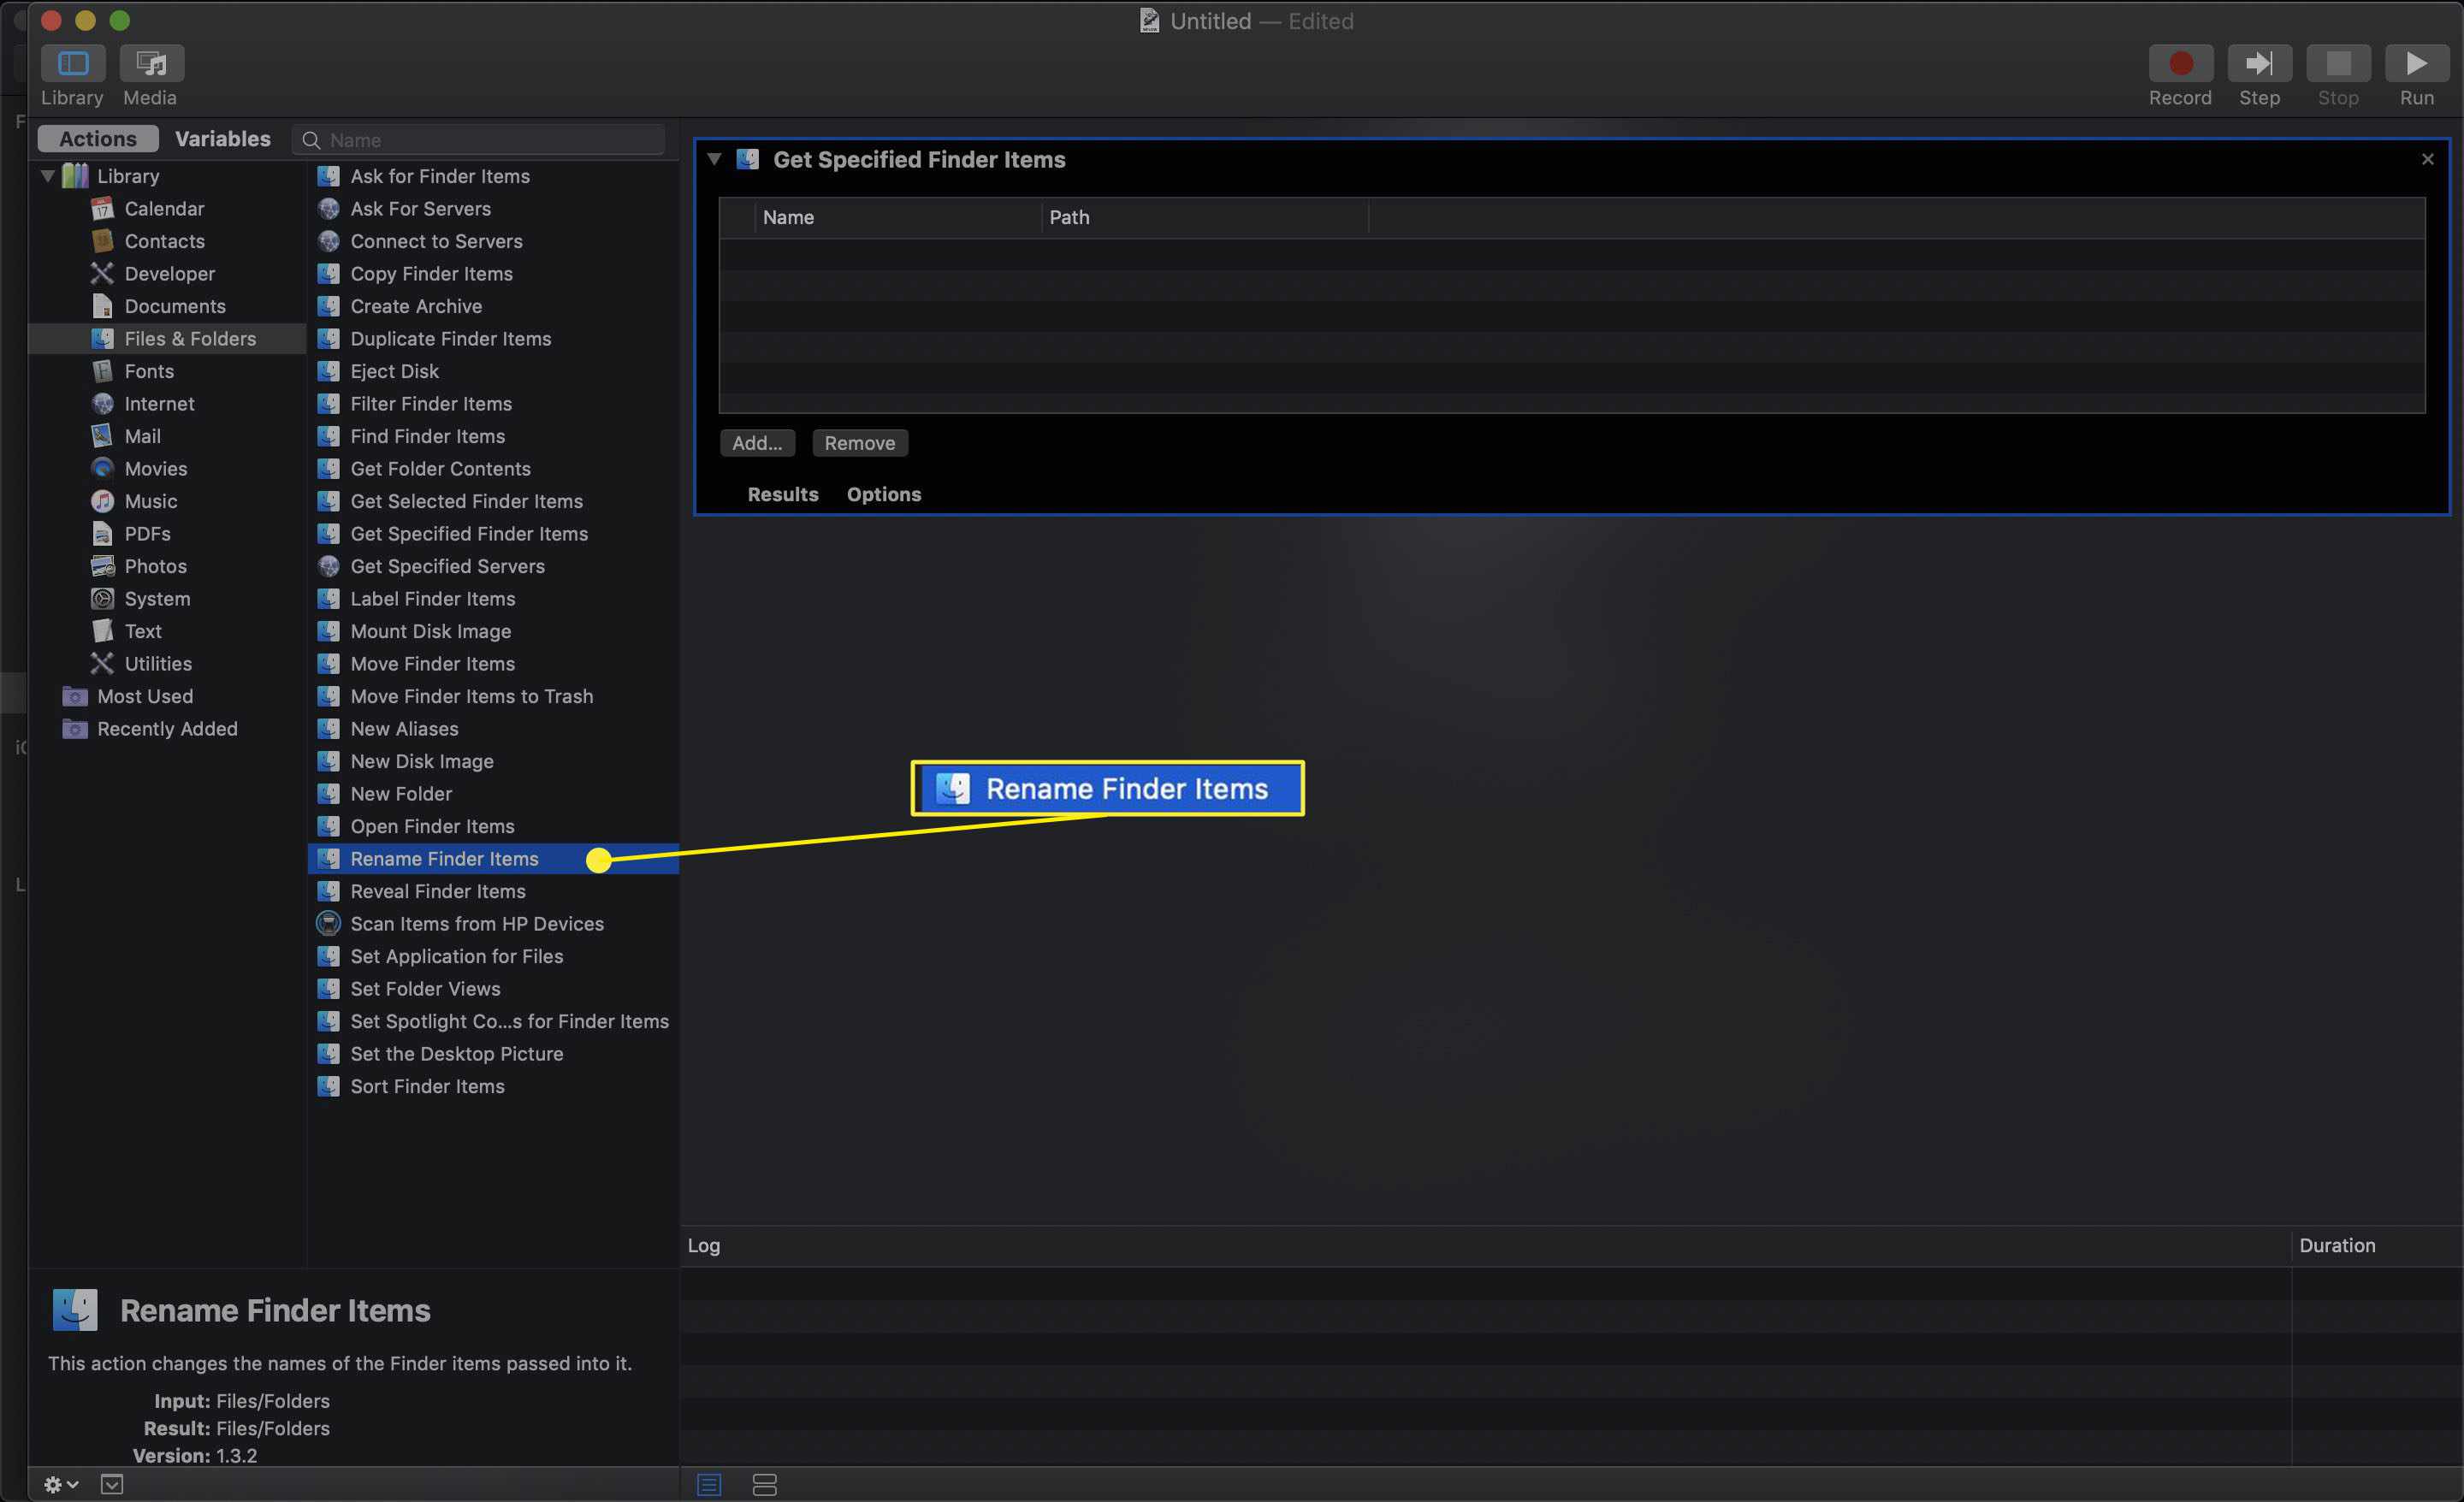Select the Sort Finder Items action icon
The image size is (2464, 1502).
tap(328, 1085)
